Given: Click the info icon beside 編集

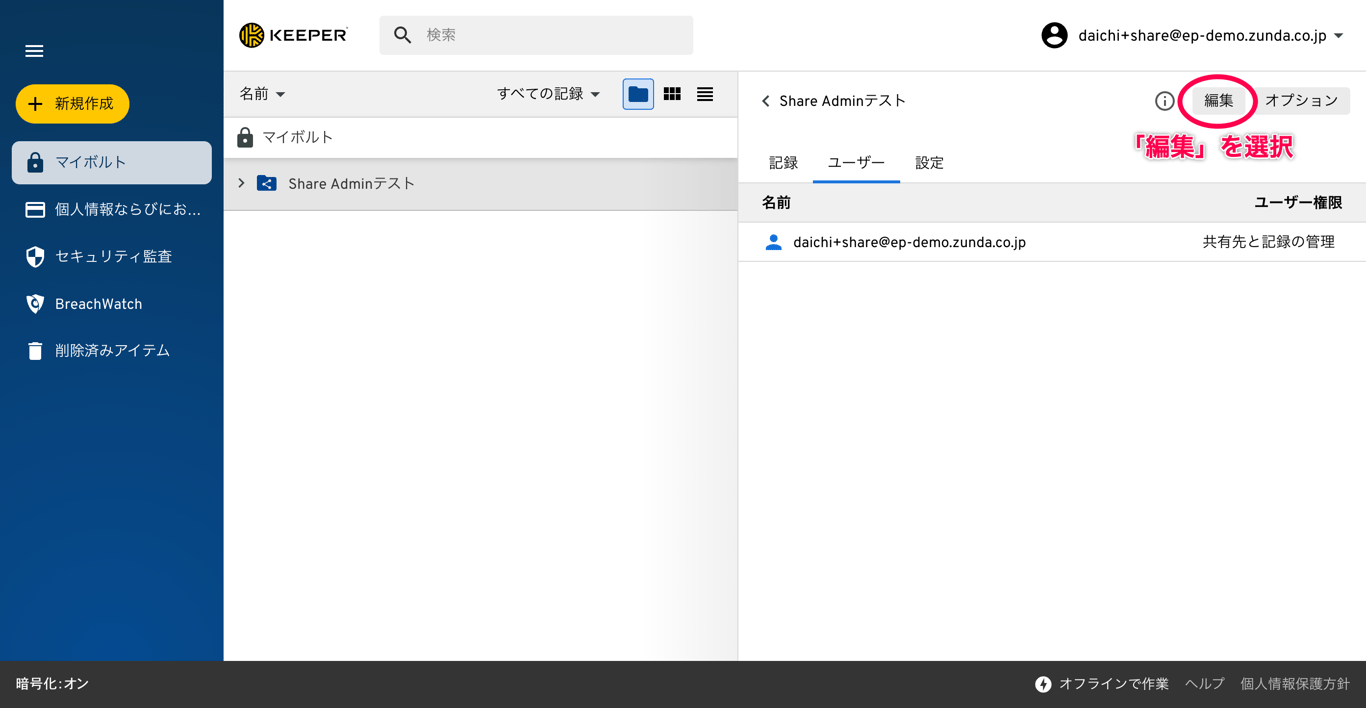Looking at the screenshot, I should [x=1164, y=100].
